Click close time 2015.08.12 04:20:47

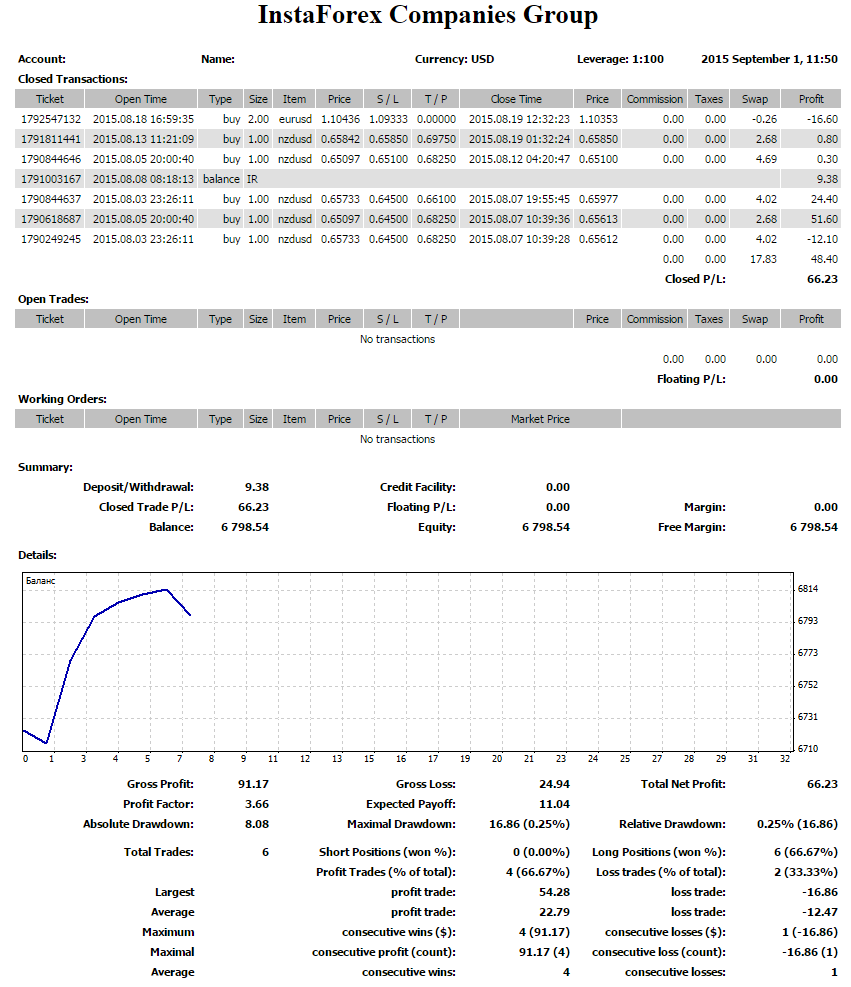pyautogui.click(x=519, y=159)
